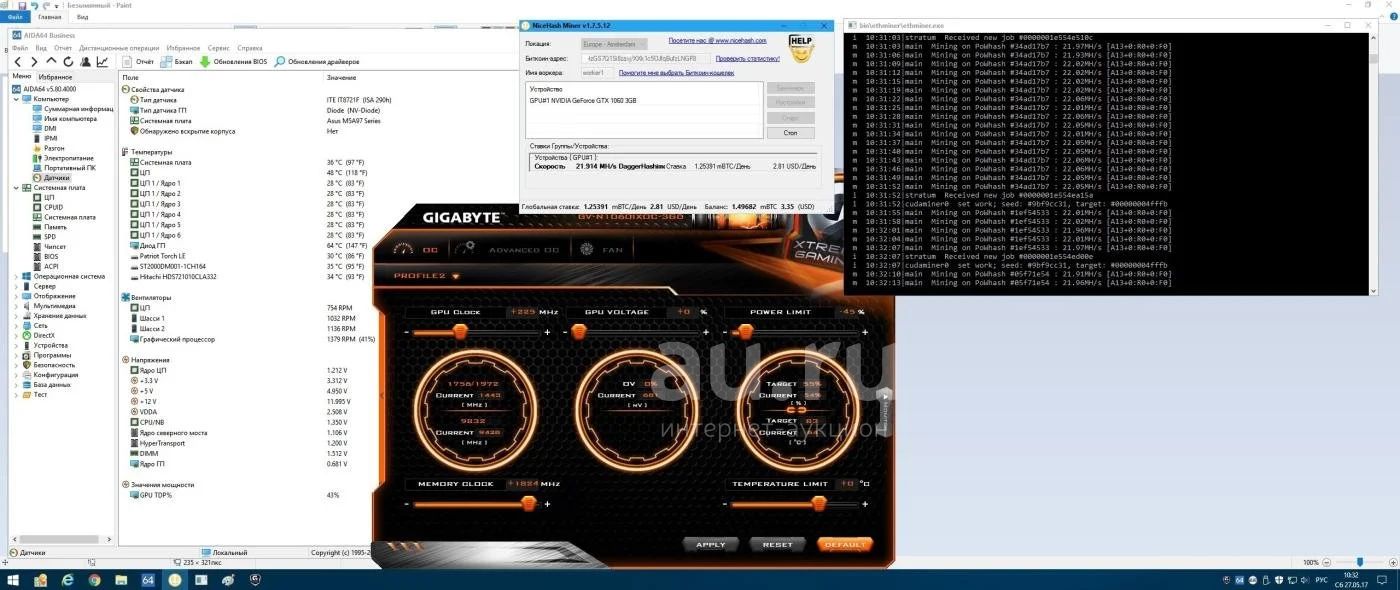The width and height of the screenshot is (1400, 590).
Task: Open Paint's Файл tab
Action: (15, 17)
